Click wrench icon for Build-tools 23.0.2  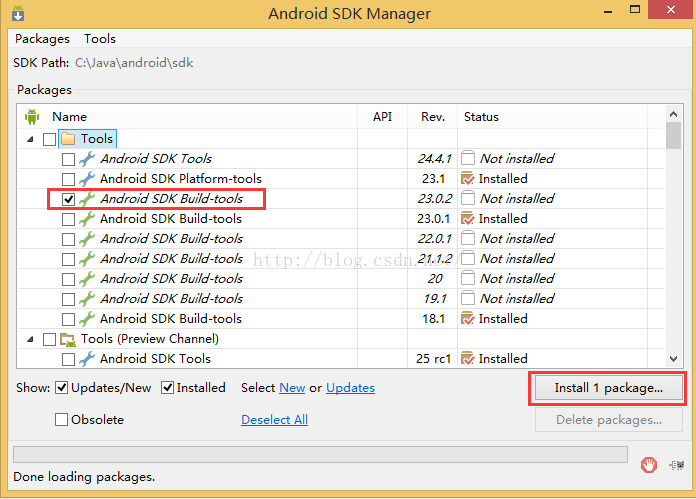pyautogui.click(x=87, y=199)
